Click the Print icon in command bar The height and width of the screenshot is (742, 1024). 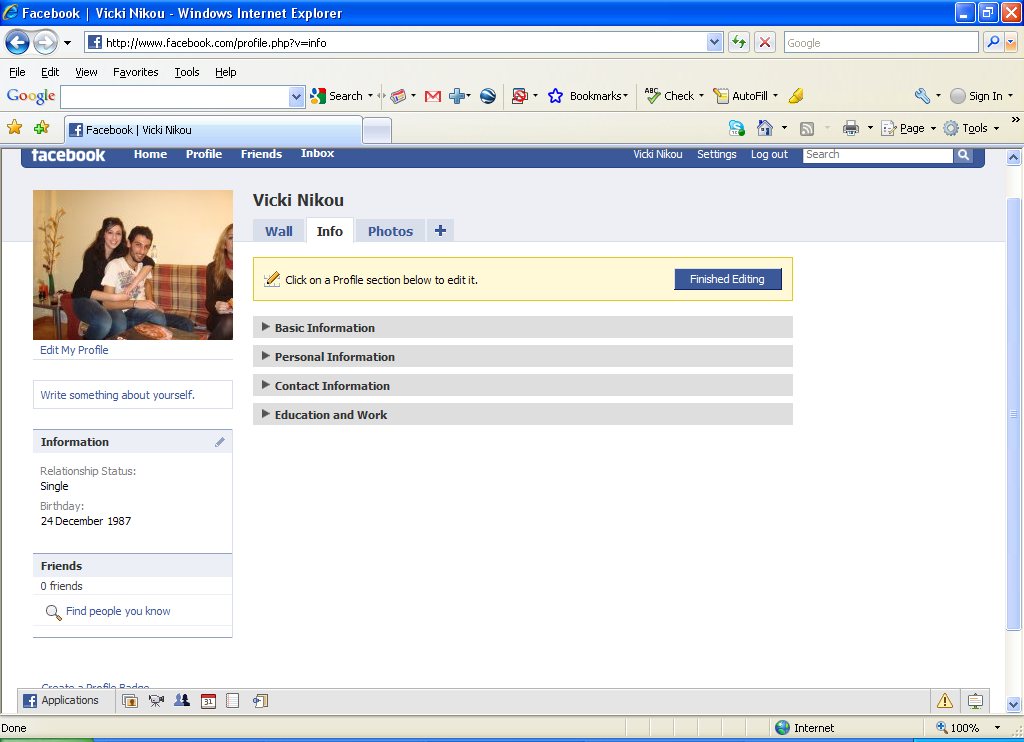point(850,128)
